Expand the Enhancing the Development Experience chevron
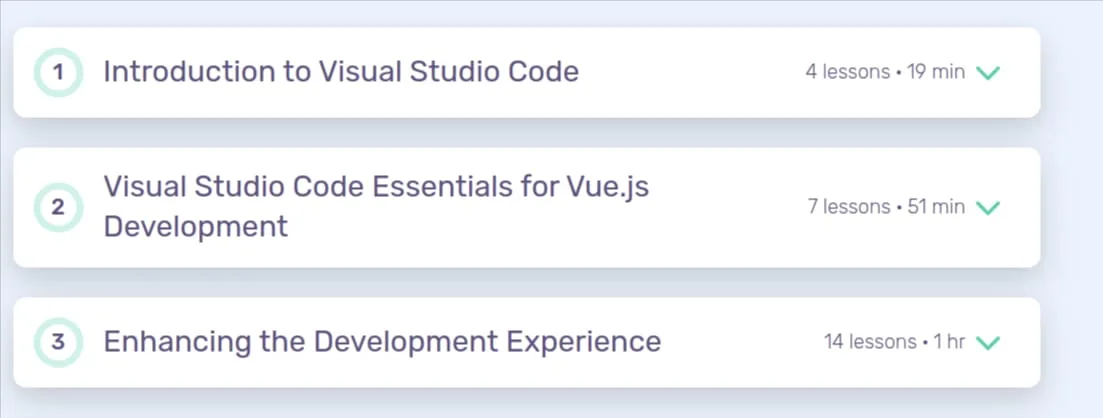This screenshot has height=418, width=1103. (x=988, y=343)
